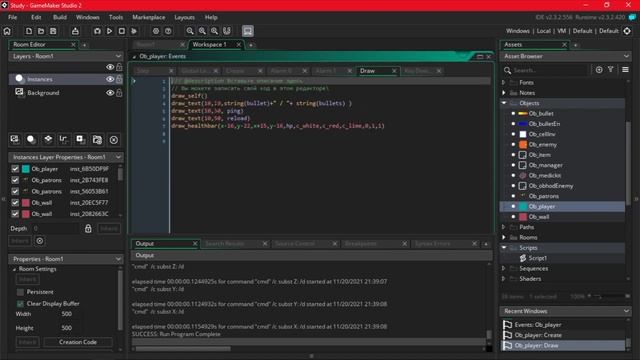Viewport: 640px width, 360px height.
Task: Click the Creation Code button
Action: click(78, 342)
